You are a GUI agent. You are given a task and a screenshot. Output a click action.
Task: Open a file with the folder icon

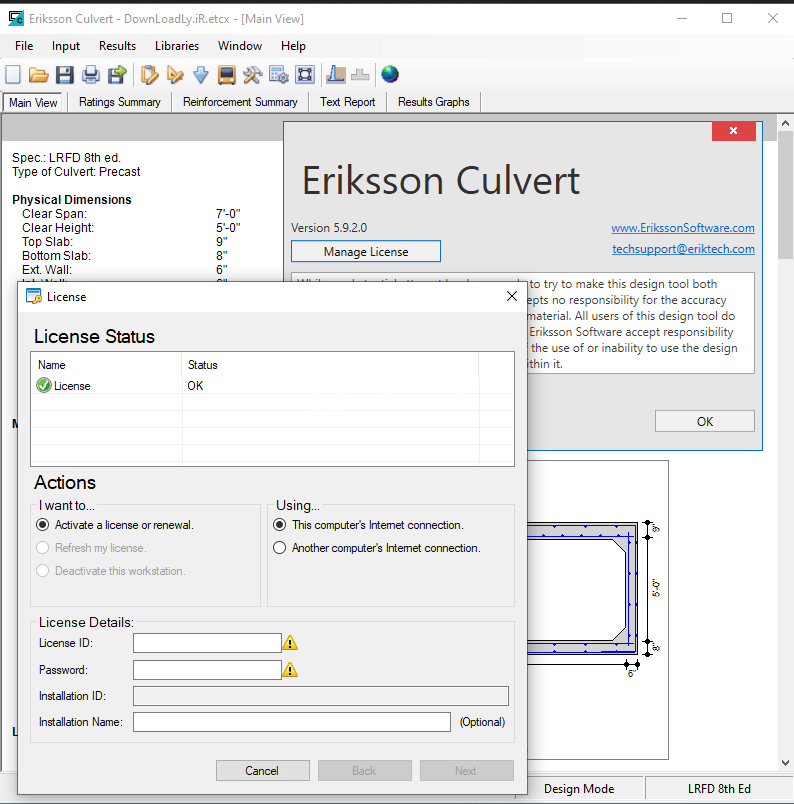coord(38,75)
